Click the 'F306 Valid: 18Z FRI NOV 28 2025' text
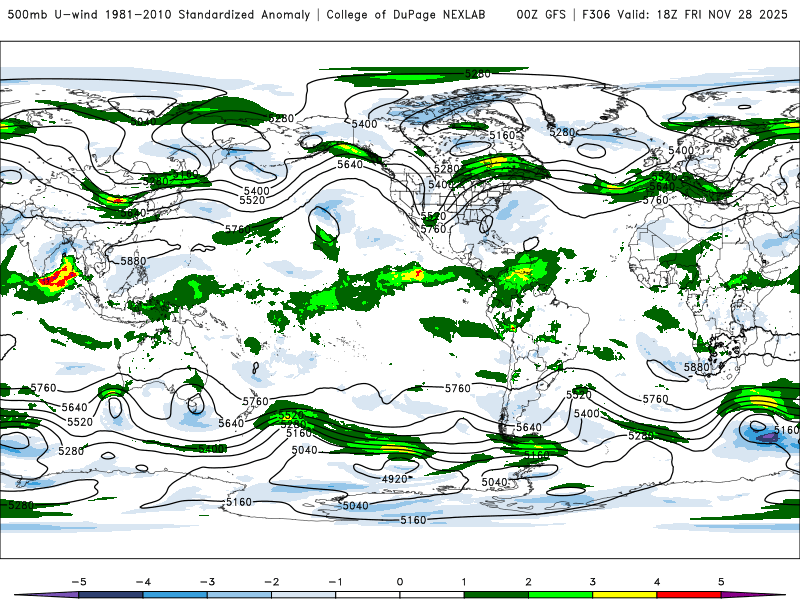Image resolution: width=800 pixels, height=600 pixels. 685,15
